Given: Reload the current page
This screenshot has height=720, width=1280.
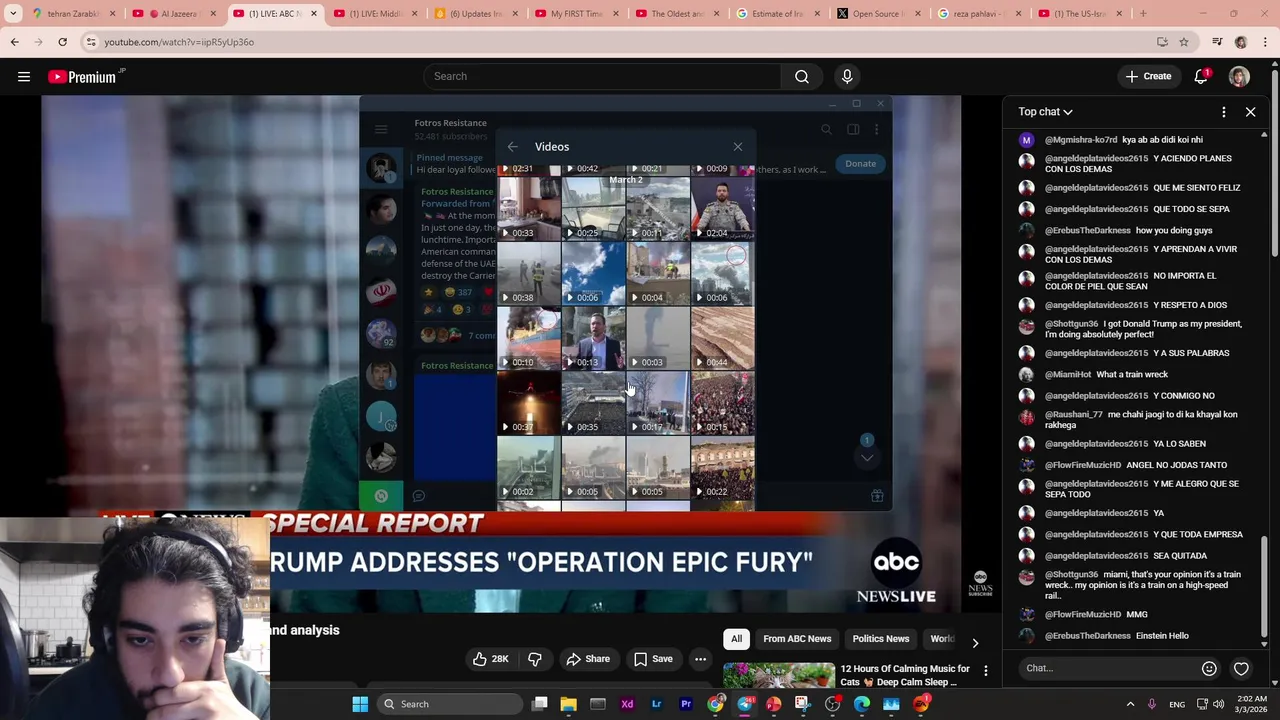Looking at the screenshot, I should [62, 42].
